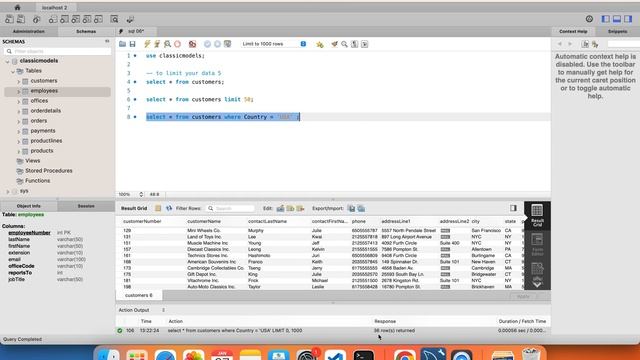The image size is (640, 360).
Task: Switch to Result Grid view panel
Action: point(537,215)
